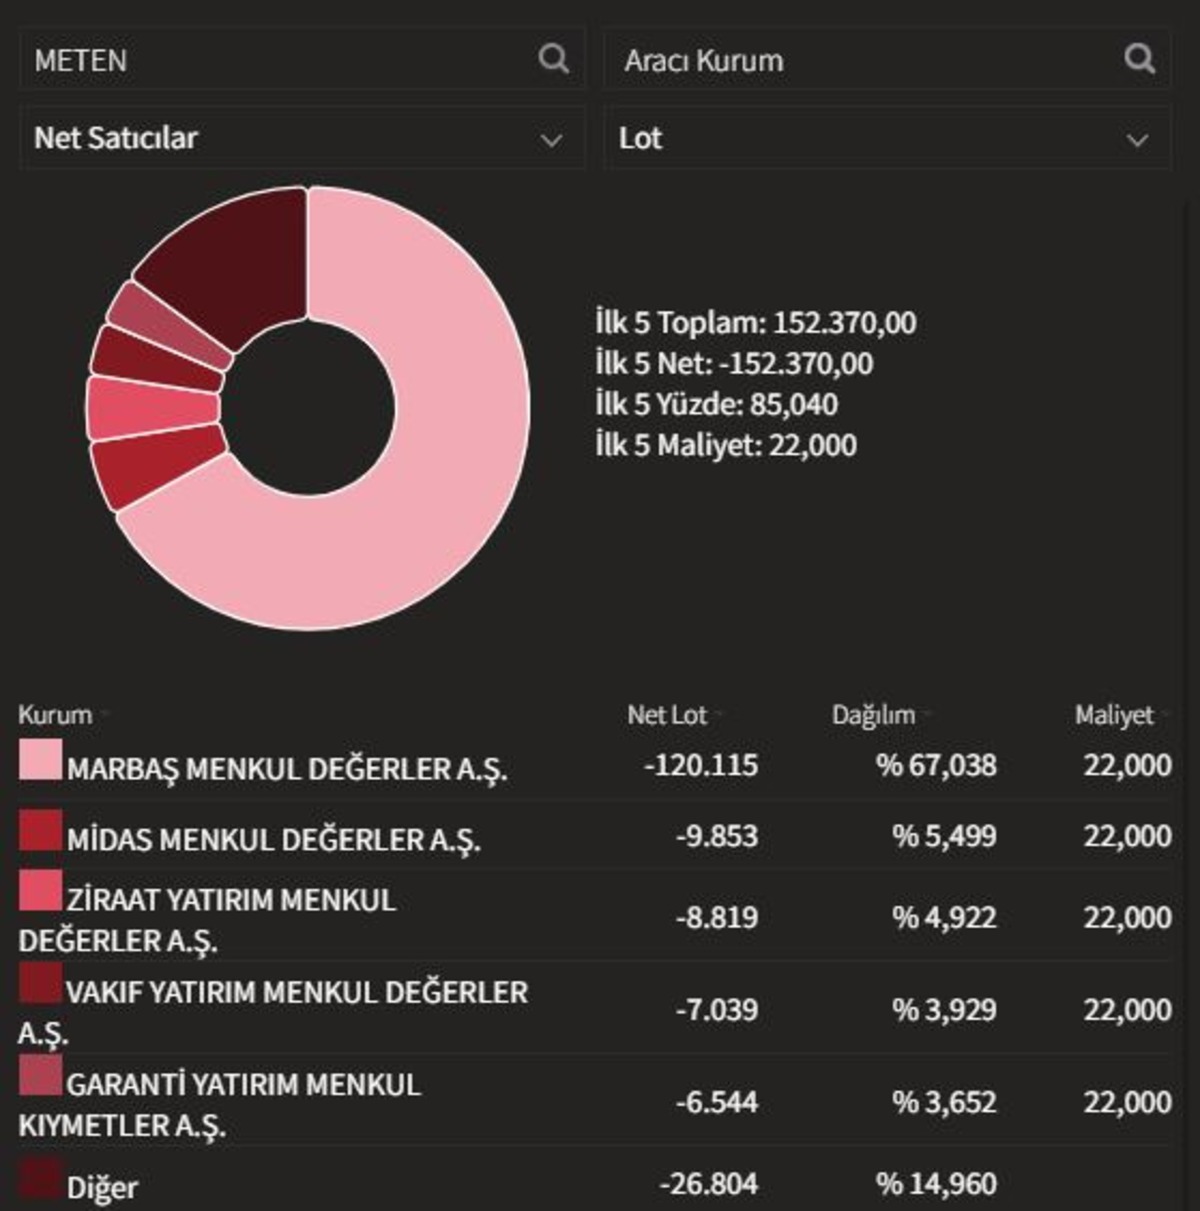This screenshot has height=1211, width=1200.
Task: Click the net lot value -7.039
Action: coord(717,1010)
